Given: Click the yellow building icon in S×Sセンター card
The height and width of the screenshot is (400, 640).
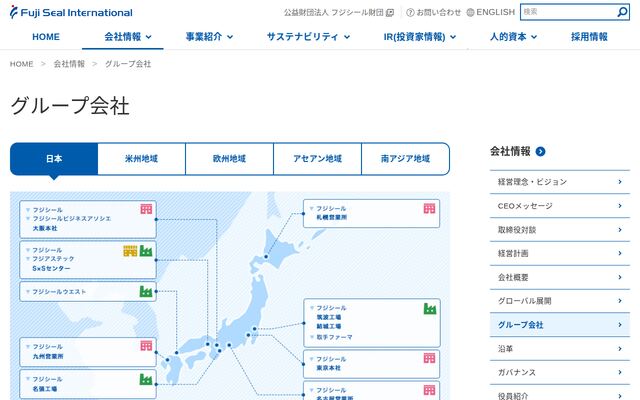Looking at the screenshot, I should [130, 251].
